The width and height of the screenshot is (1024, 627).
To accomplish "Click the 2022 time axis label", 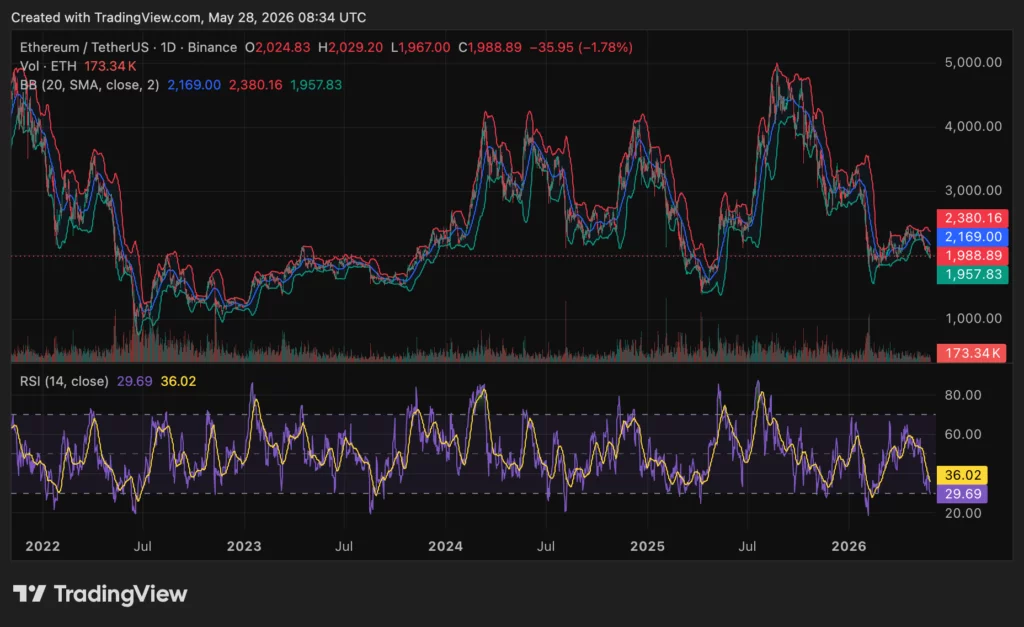I will (42, 547).
